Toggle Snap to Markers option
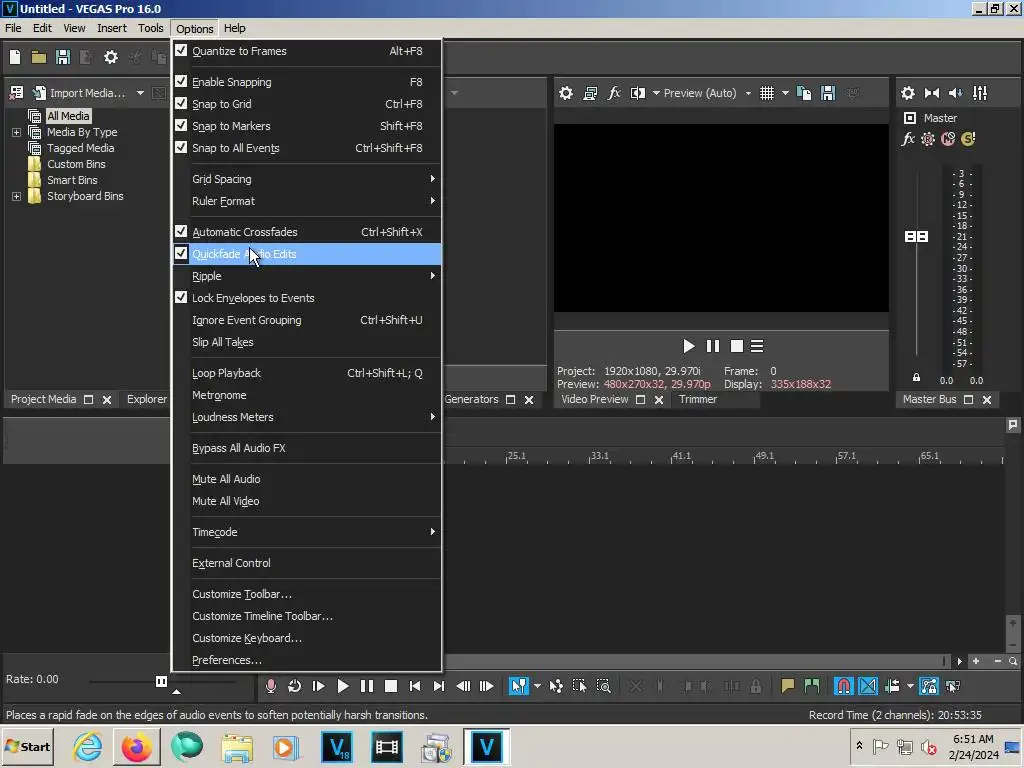 point(306,126)
